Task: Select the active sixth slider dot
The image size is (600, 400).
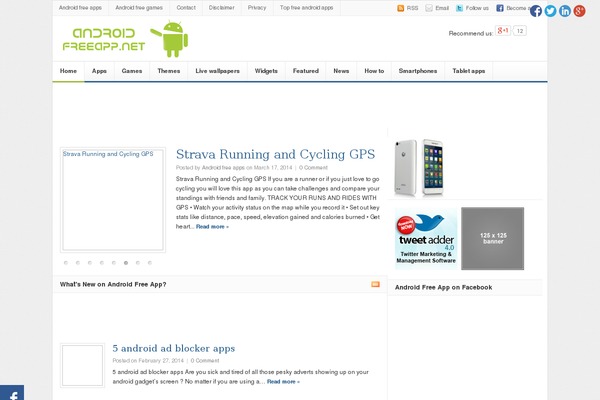Action: click(126, 263)
